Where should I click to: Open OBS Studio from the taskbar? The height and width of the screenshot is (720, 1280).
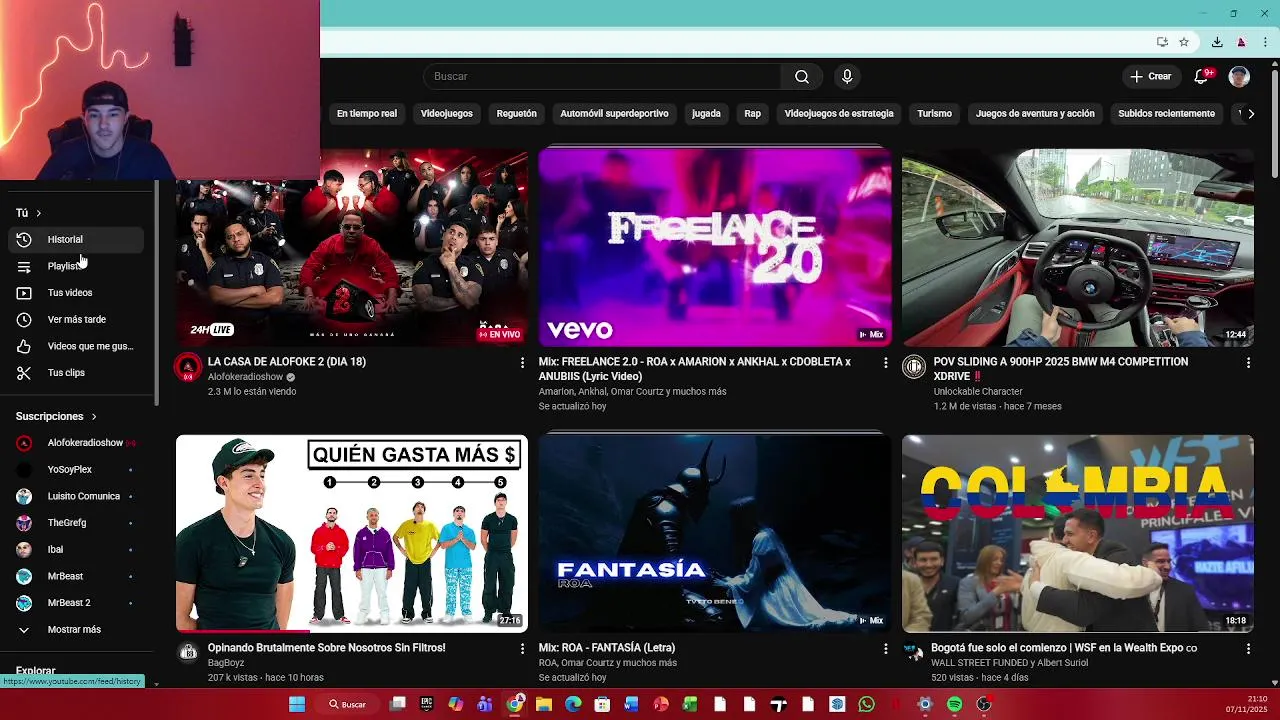[984, 705]
